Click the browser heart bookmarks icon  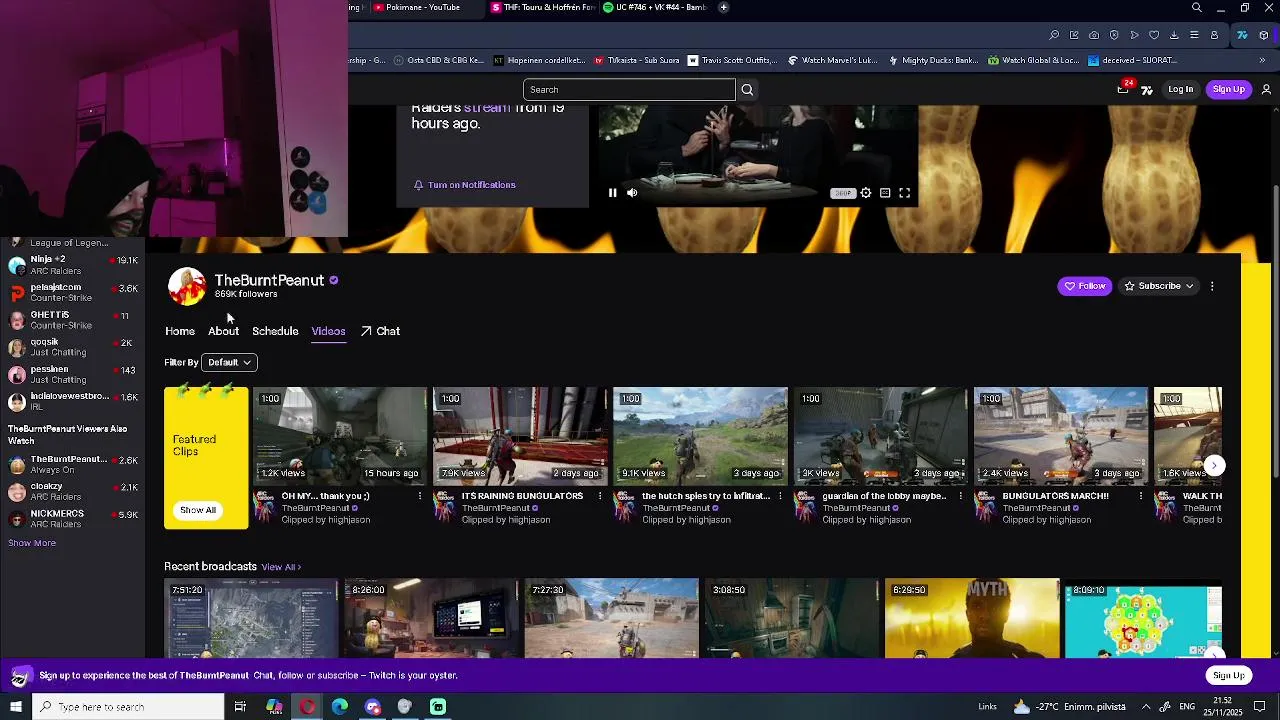click(1154, 35)
